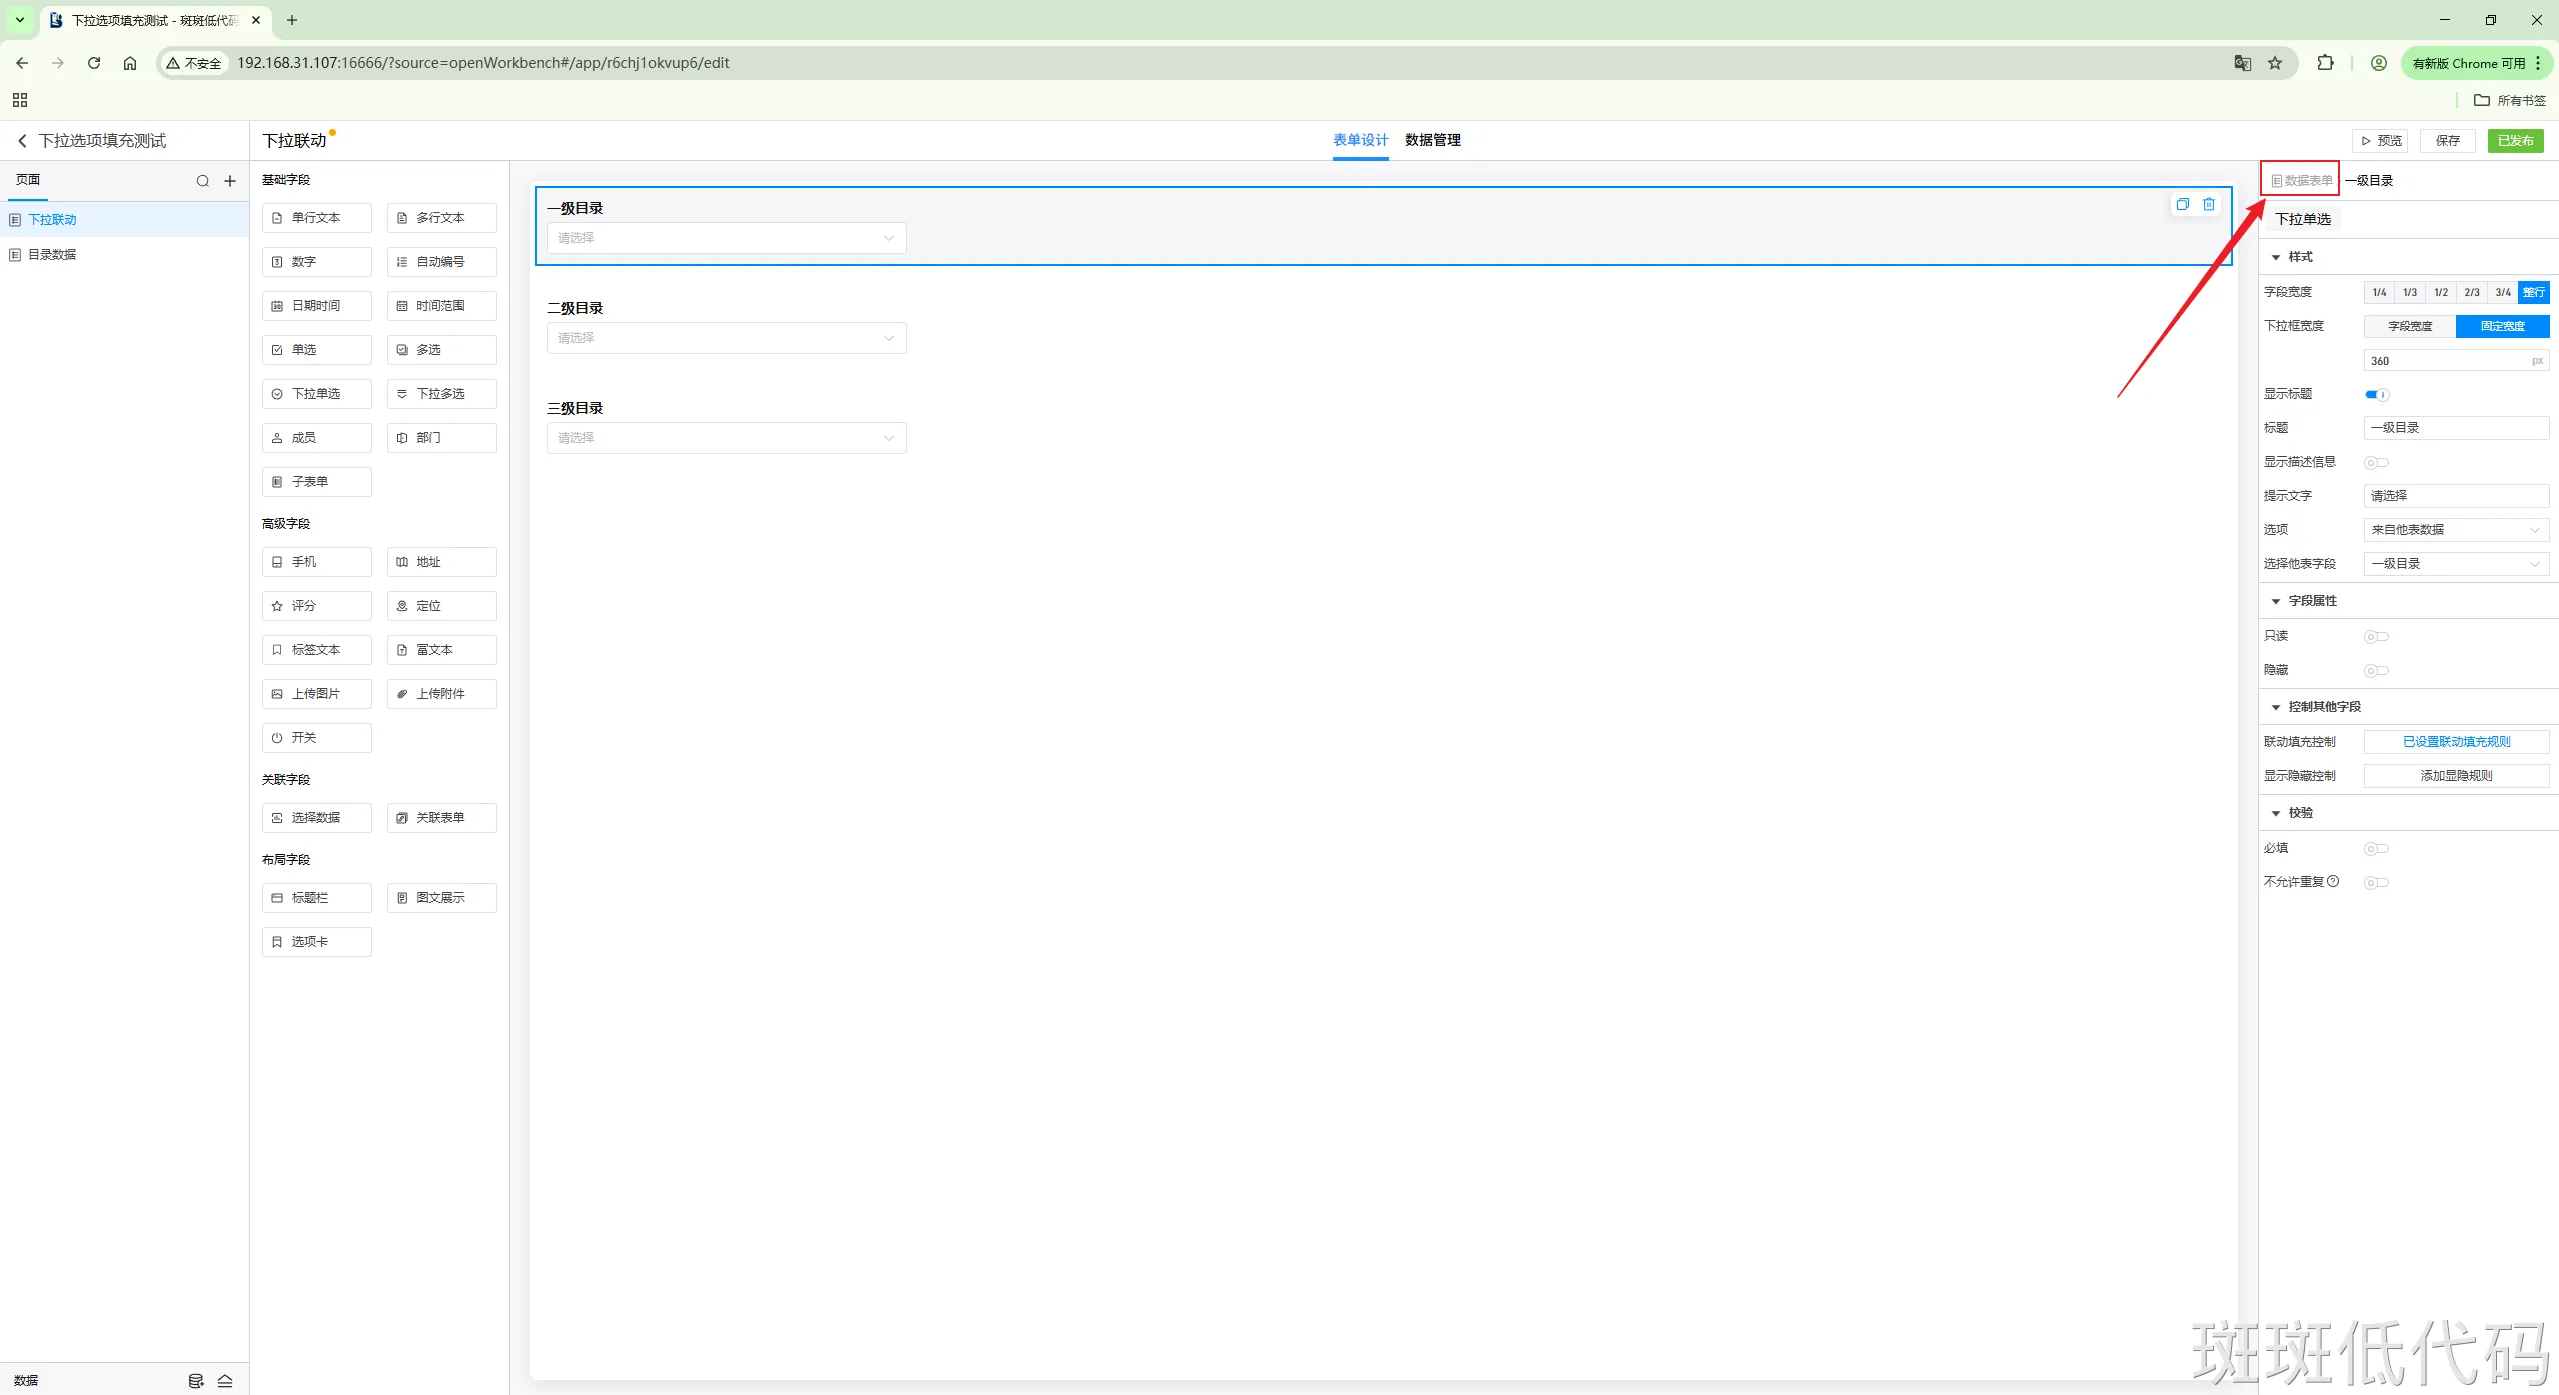Click the search icon in 页面 panel

coord(203,181)
